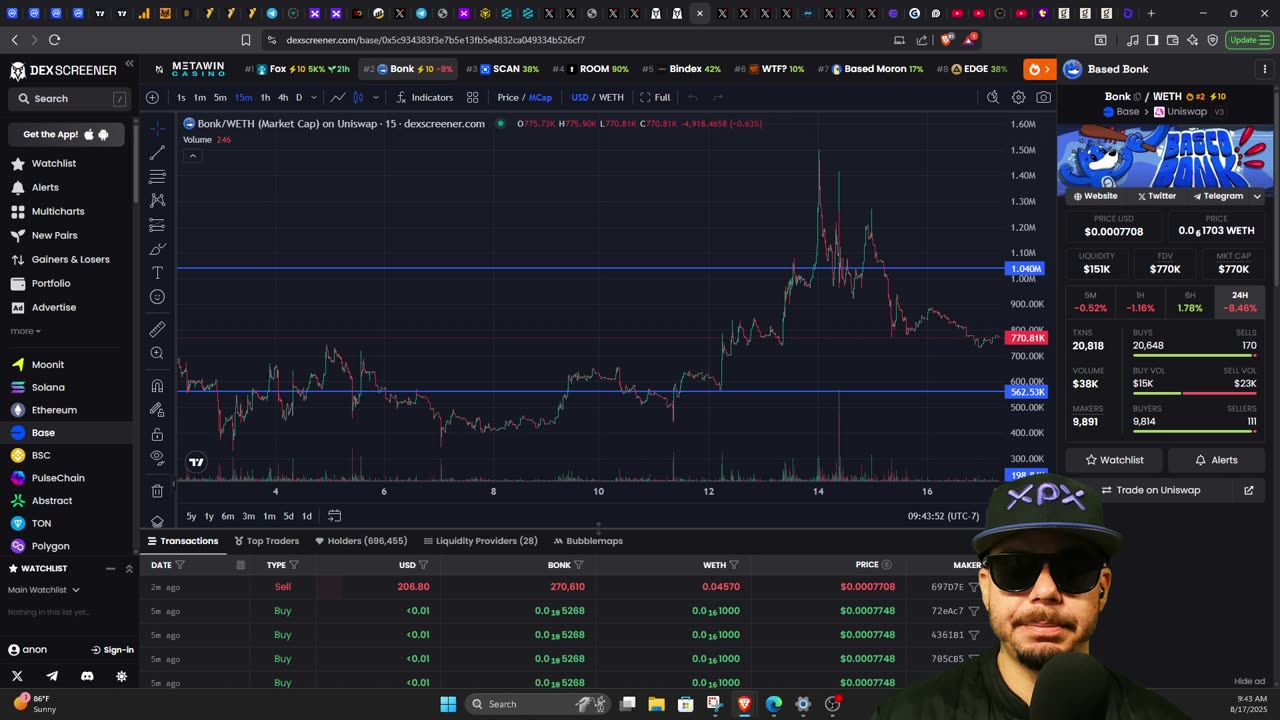Set chart range to 1d
Image resolution: width=1280 pixels, height=720 pixels.
click(x=307, y=516)
